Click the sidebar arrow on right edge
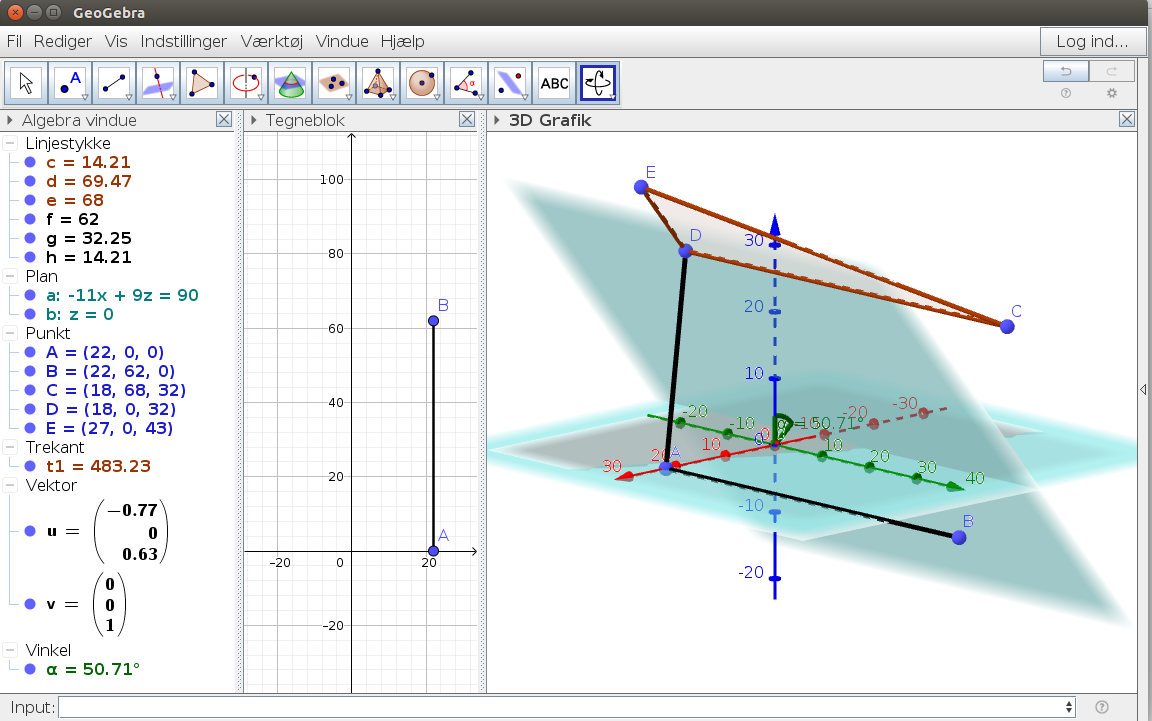The image size is (1152, 721). click(x=1143, y=390)
